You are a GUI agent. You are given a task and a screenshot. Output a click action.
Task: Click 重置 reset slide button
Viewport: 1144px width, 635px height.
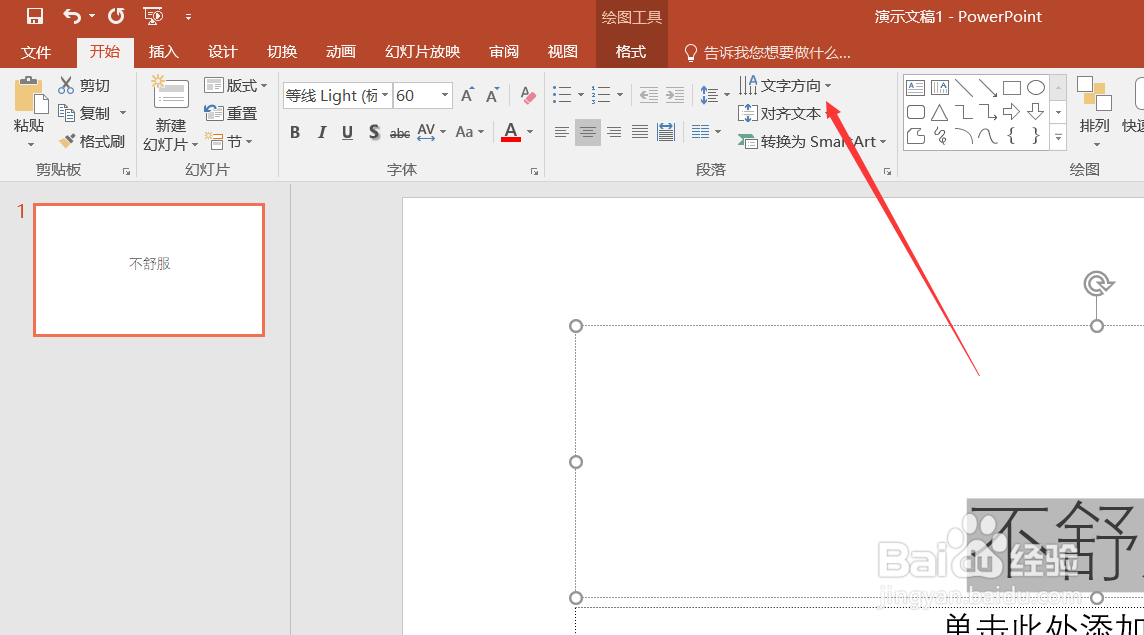(231, 113)
